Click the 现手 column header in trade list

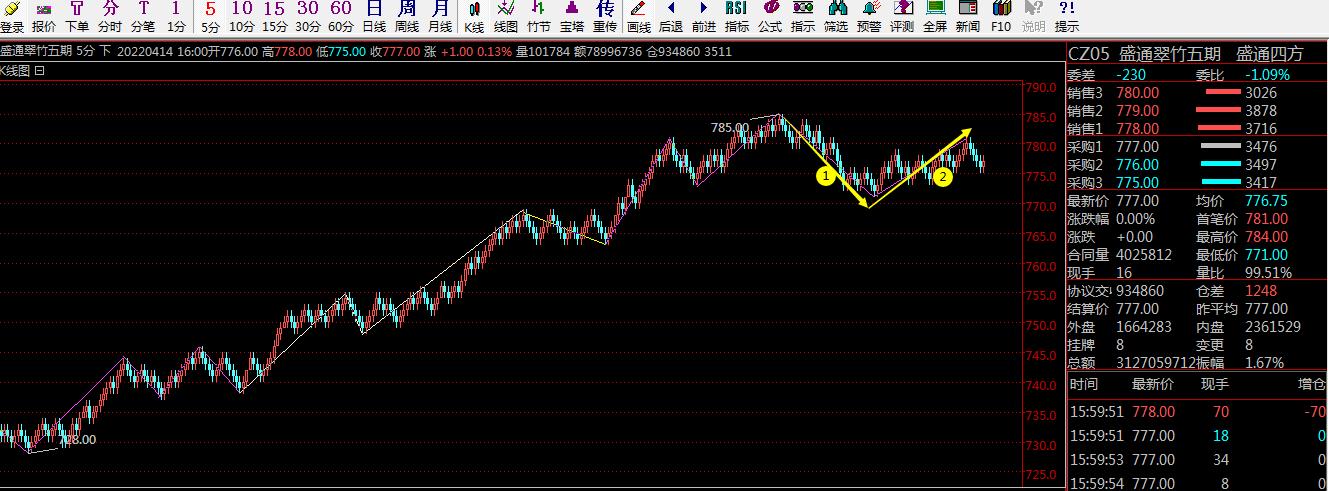1215,385
